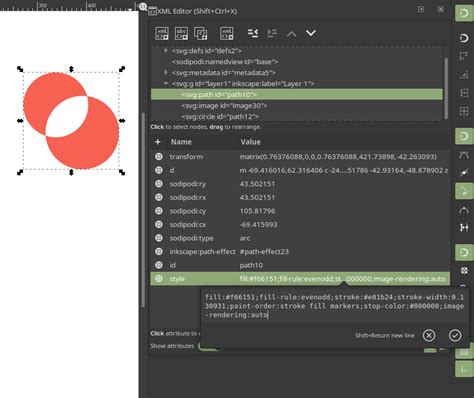
Task: Toggle bounding box snapping
Action: tap(464, 38)
